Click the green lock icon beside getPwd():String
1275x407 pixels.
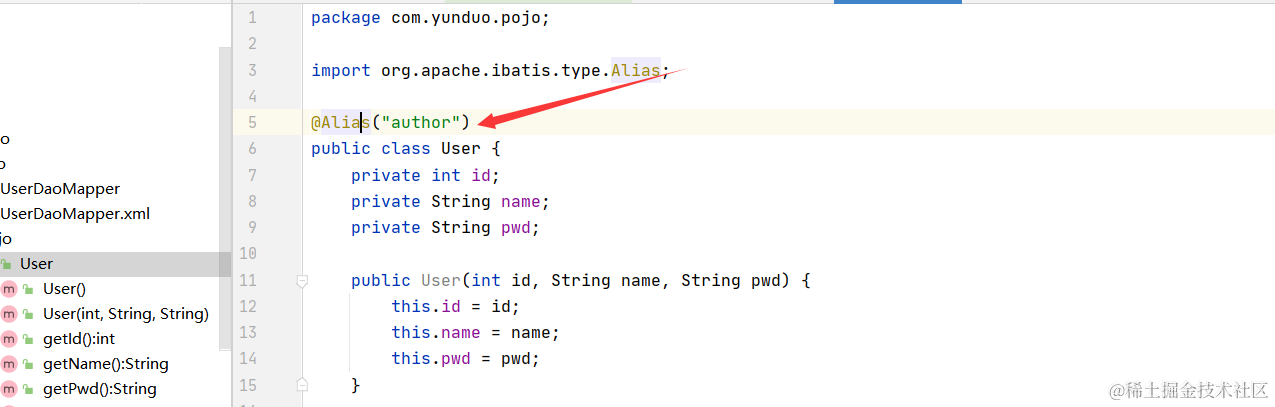click(28, 389)
